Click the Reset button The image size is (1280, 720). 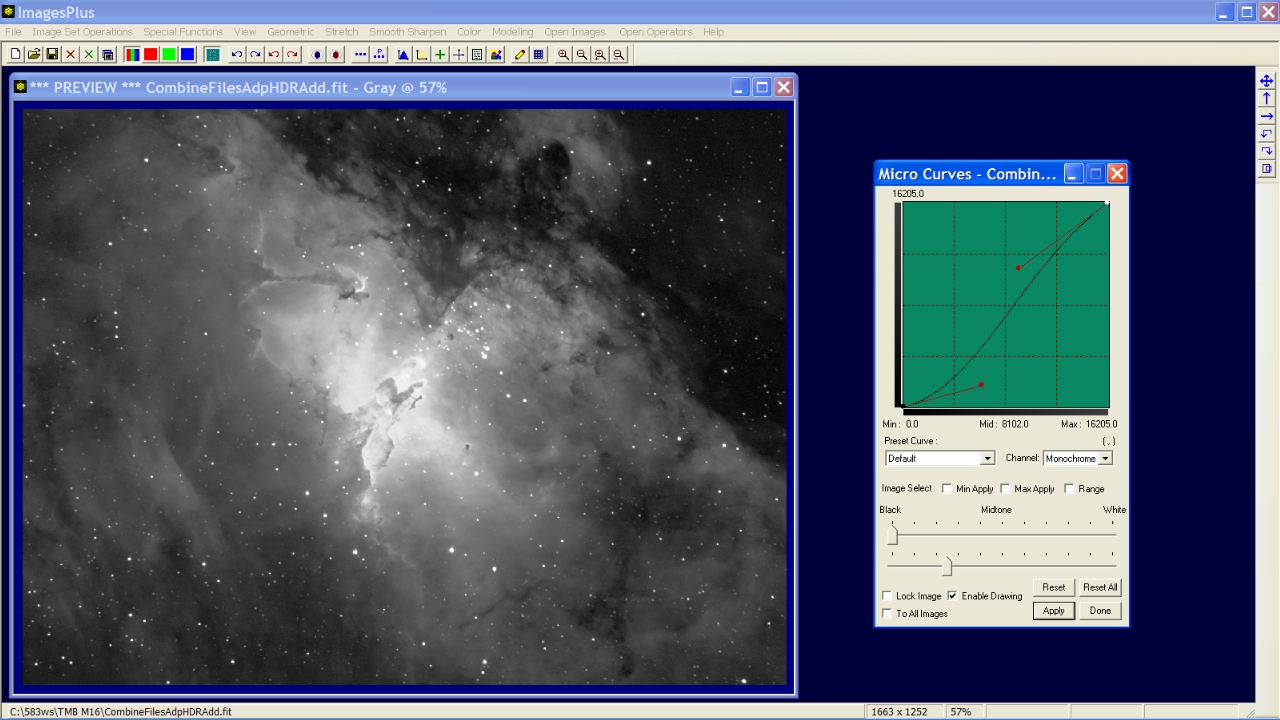coord(1054,588)
